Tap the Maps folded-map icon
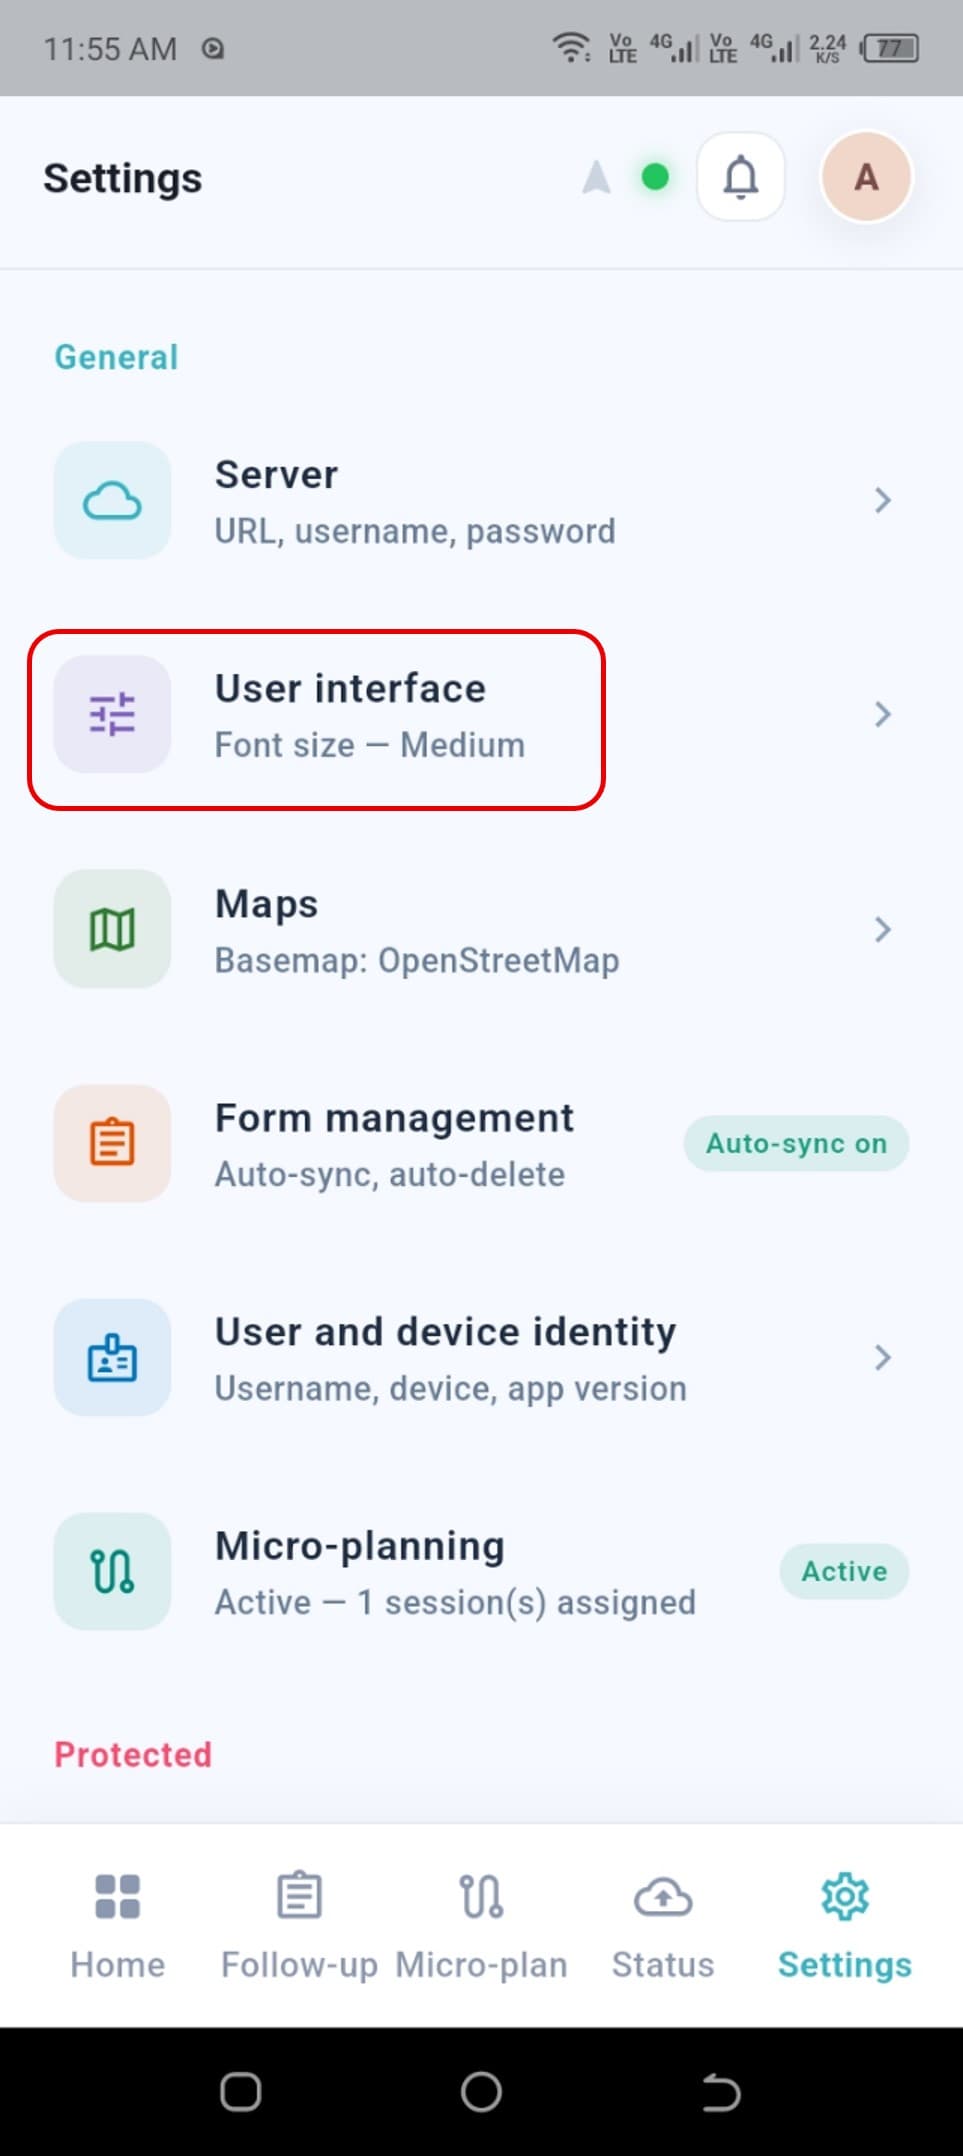Image resolution: width=963 pixels, height=2156 pixels. [112, 929]
